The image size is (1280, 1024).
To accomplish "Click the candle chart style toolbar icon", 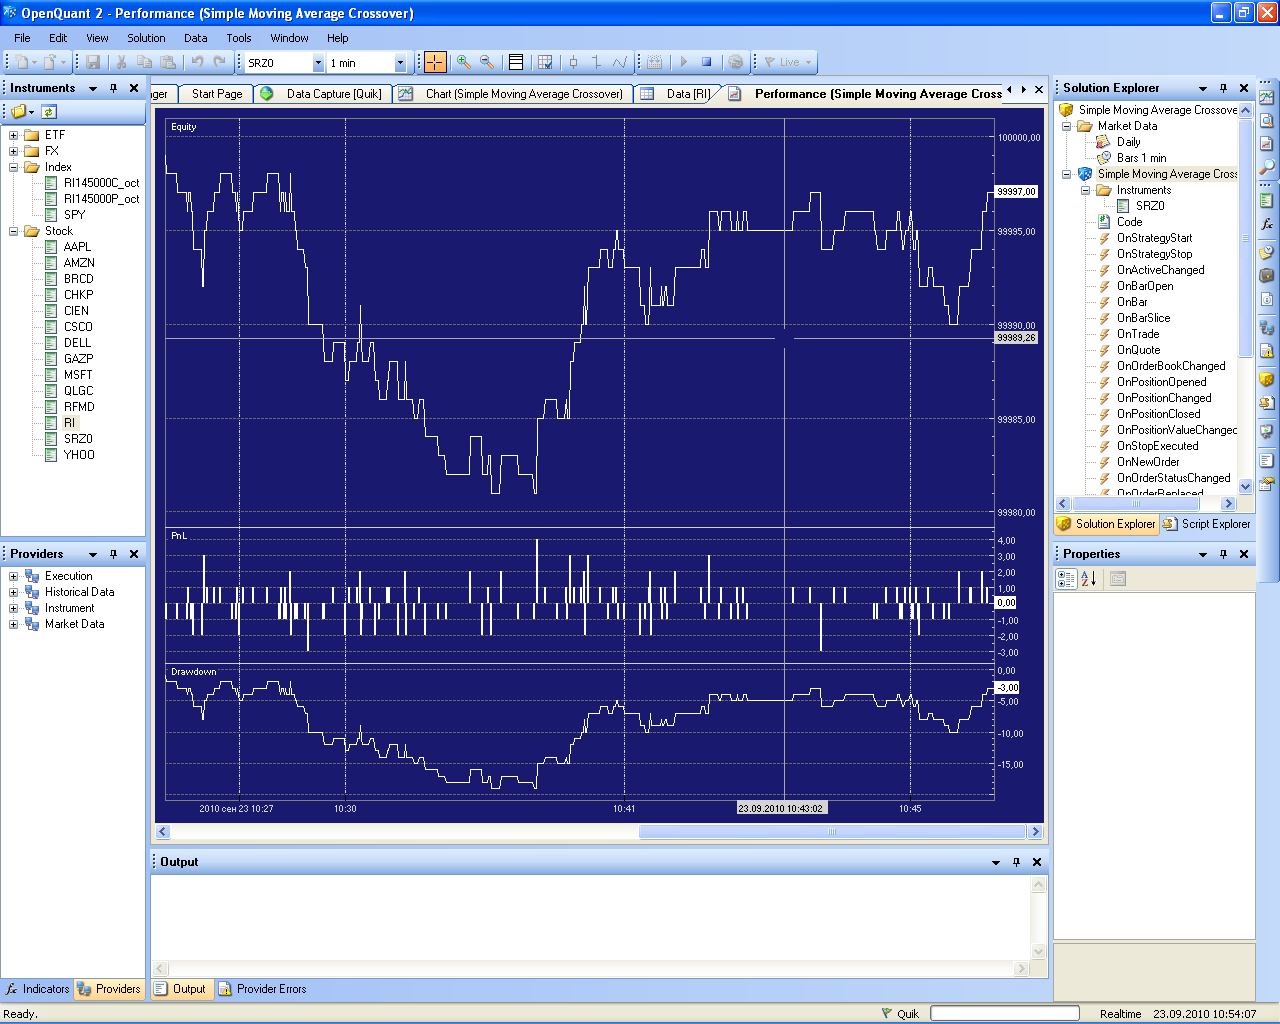I will [x=574, y=62].
